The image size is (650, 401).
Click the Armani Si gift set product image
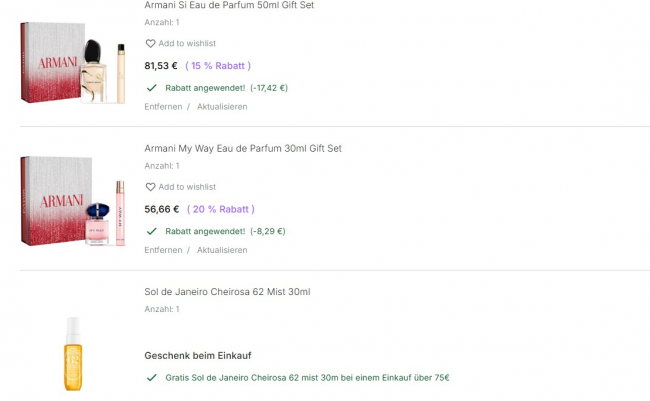tap(73, 64)
